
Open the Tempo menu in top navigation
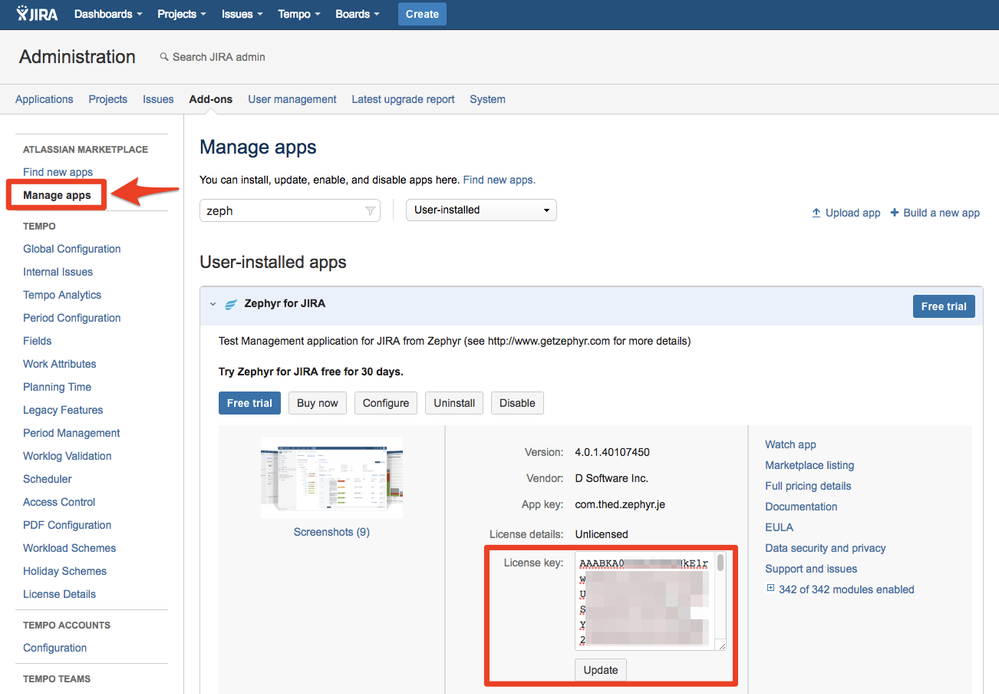tap(299, 14)
